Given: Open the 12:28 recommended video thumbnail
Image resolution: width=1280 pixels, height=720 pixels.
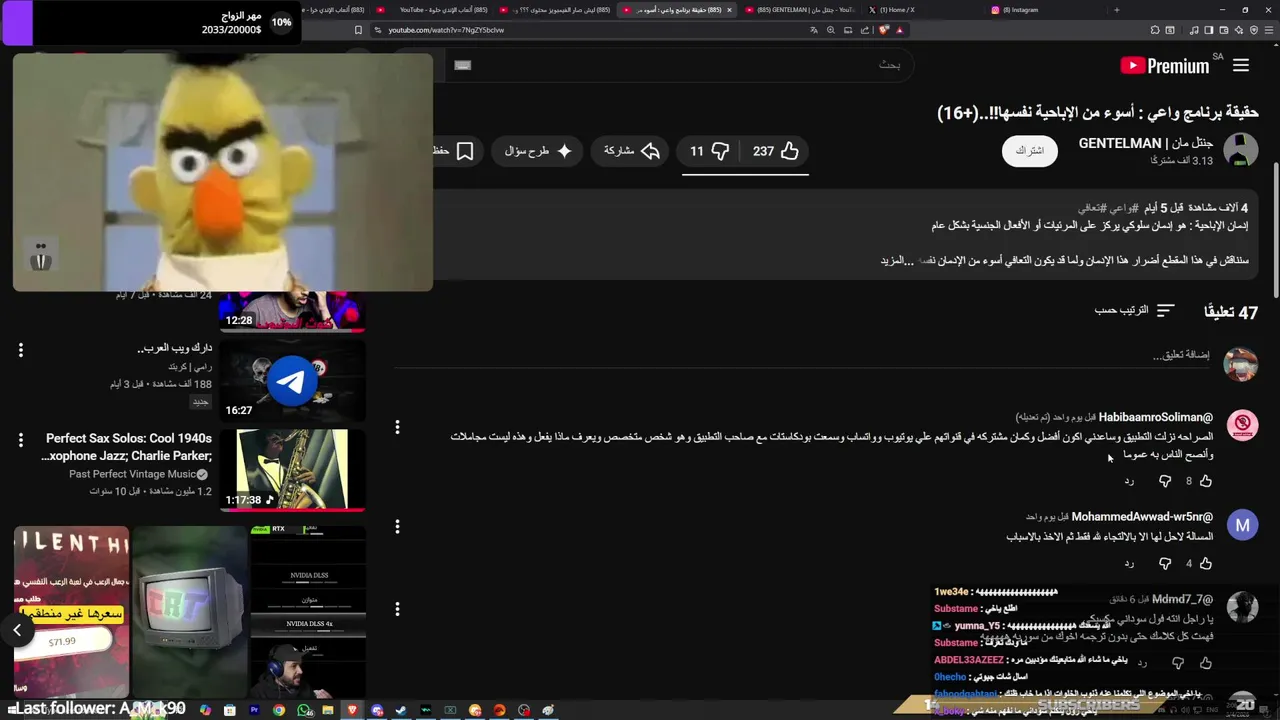Looking at the screenshot, I should pyautogui.click(x=292, y=311).
